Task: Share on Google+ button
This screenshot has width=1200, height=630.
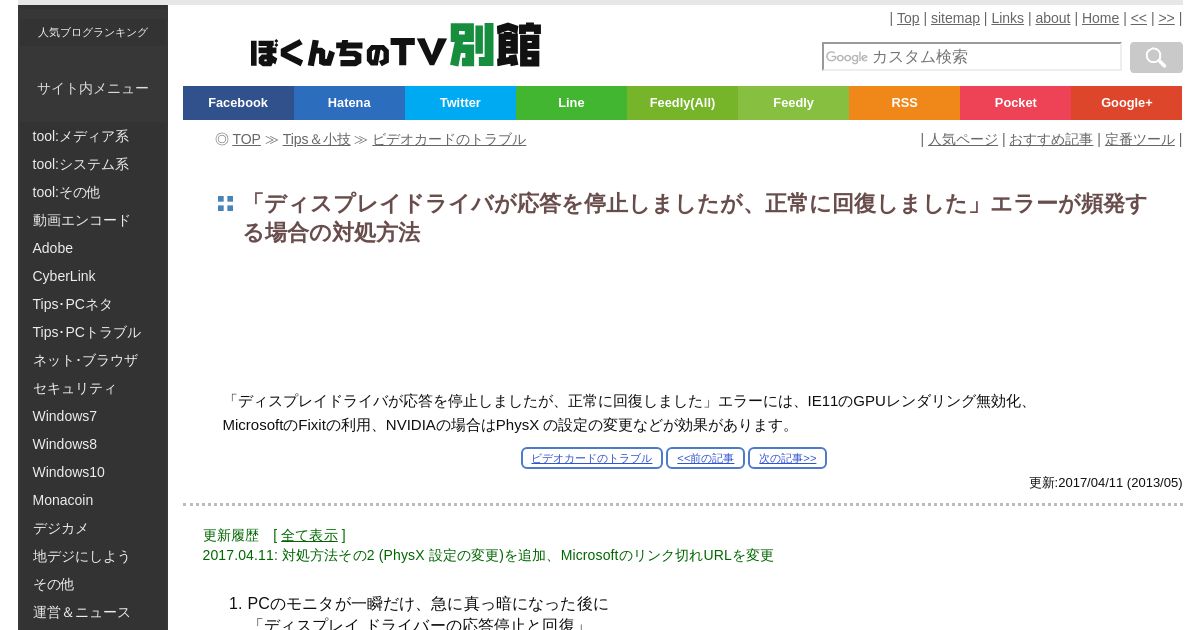Action: click(1126, 103)
